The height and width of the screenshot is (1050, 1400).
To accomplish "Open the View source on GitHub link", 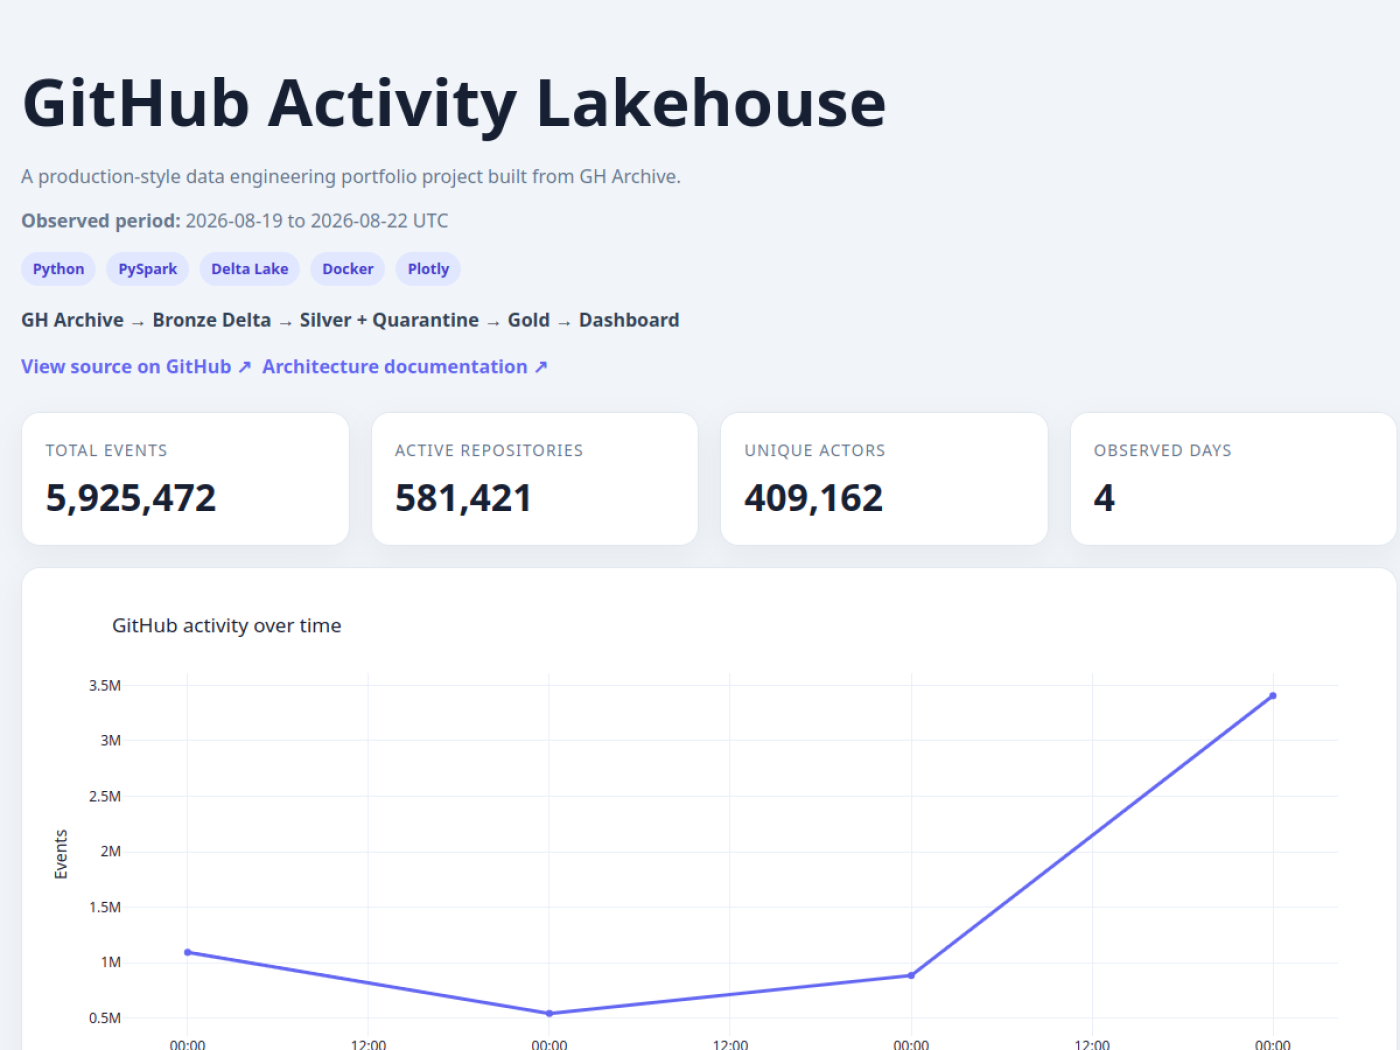I will (x=136, y=367).
